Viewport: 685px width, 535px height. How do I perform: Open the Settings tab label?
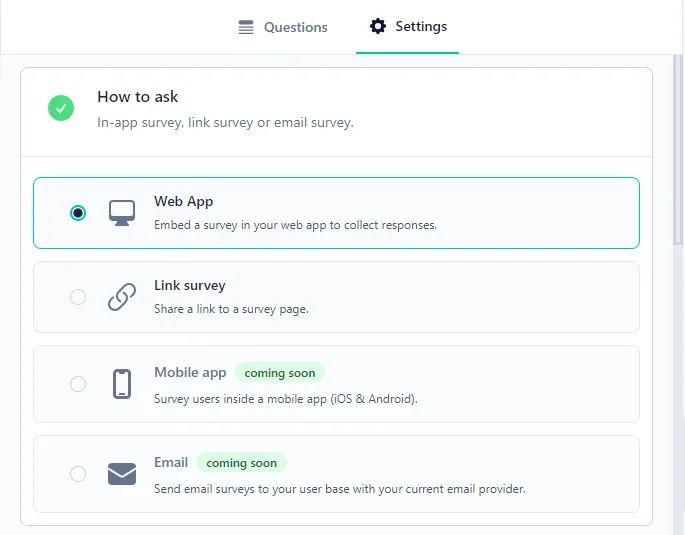tap(421, 26)
